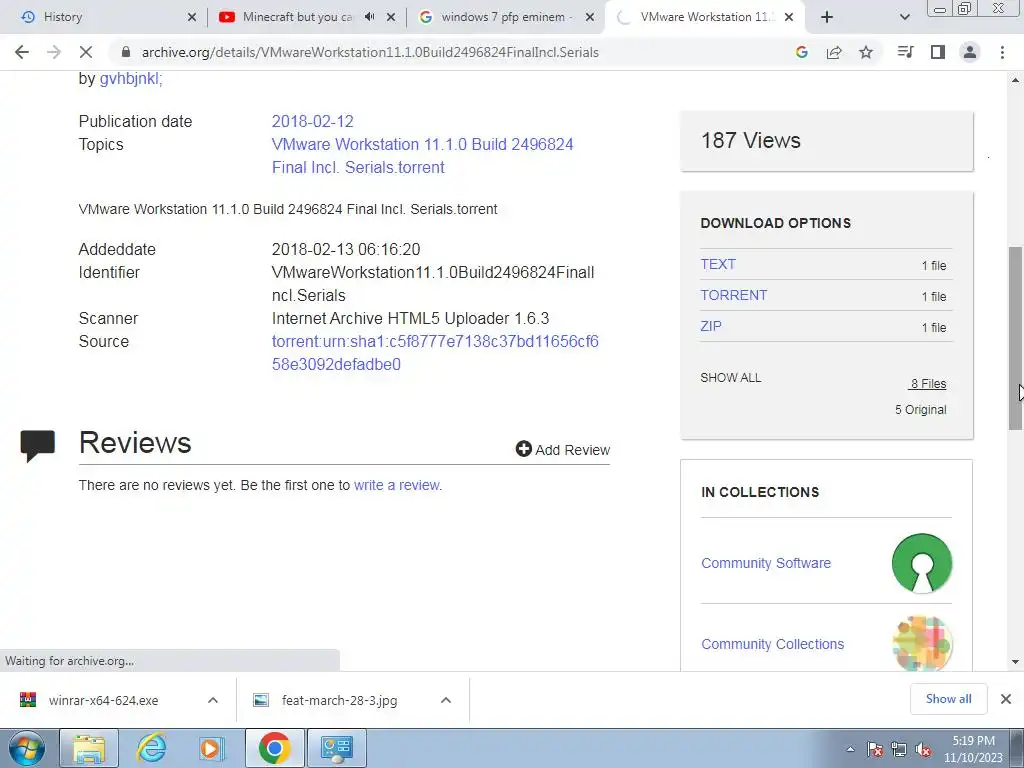Viewport: 1024px width, 768px height.
Task: Open Community Collections link
Action: (772, 644)
